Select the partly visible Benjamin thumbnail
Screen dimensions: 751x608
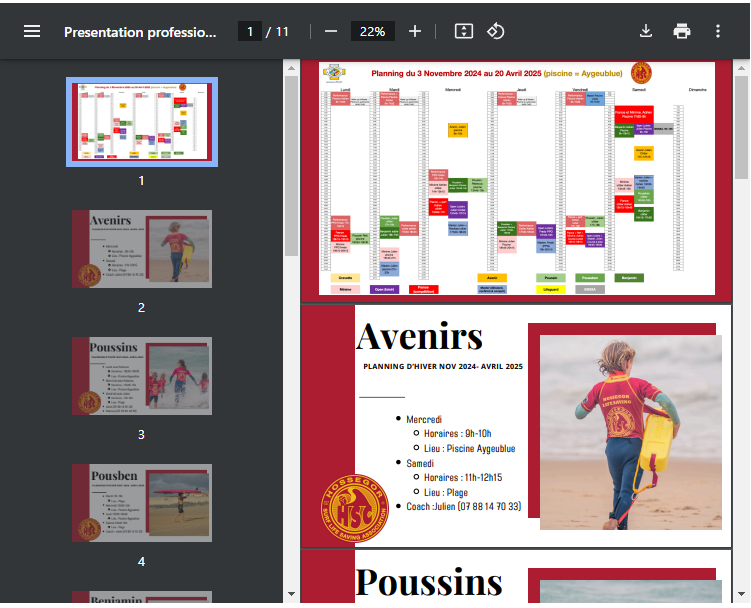pos(142,597)
